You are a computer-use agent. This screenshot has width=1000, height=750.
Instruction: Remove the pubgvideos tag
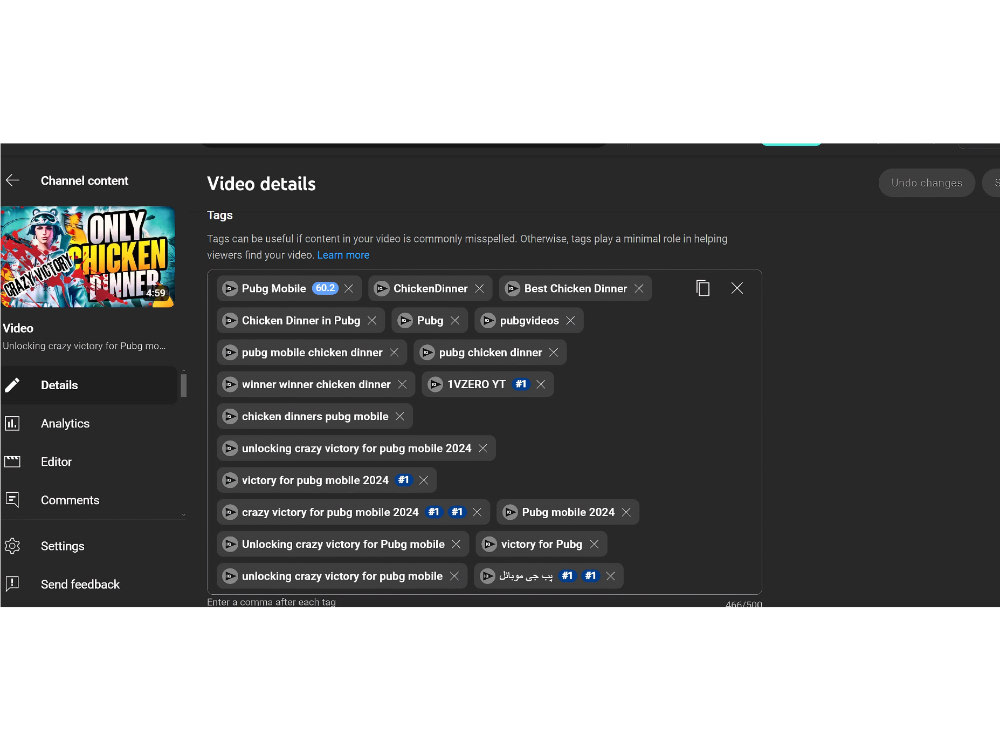point(571,321)
